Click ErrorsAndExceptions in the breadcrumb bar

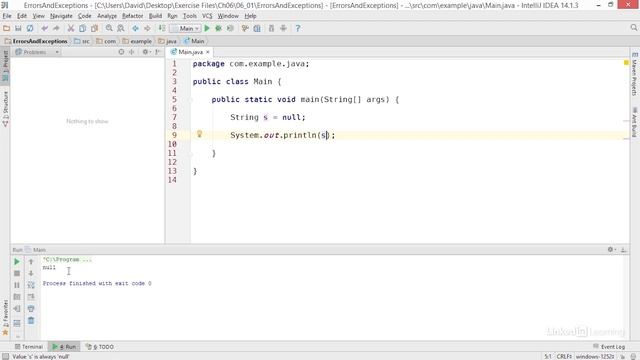coord(36,41)
